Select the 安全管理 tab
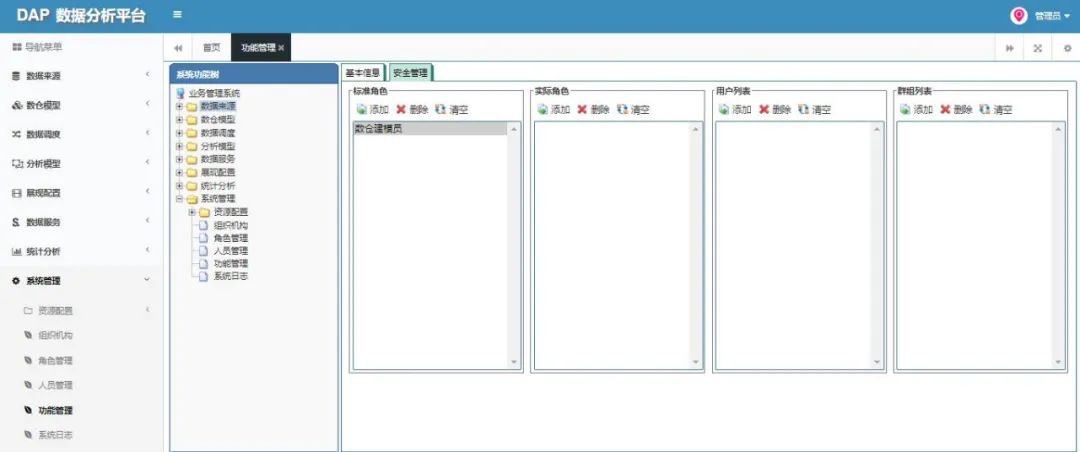The height and width of the screenshot is (452, 1080). (410, 72)
